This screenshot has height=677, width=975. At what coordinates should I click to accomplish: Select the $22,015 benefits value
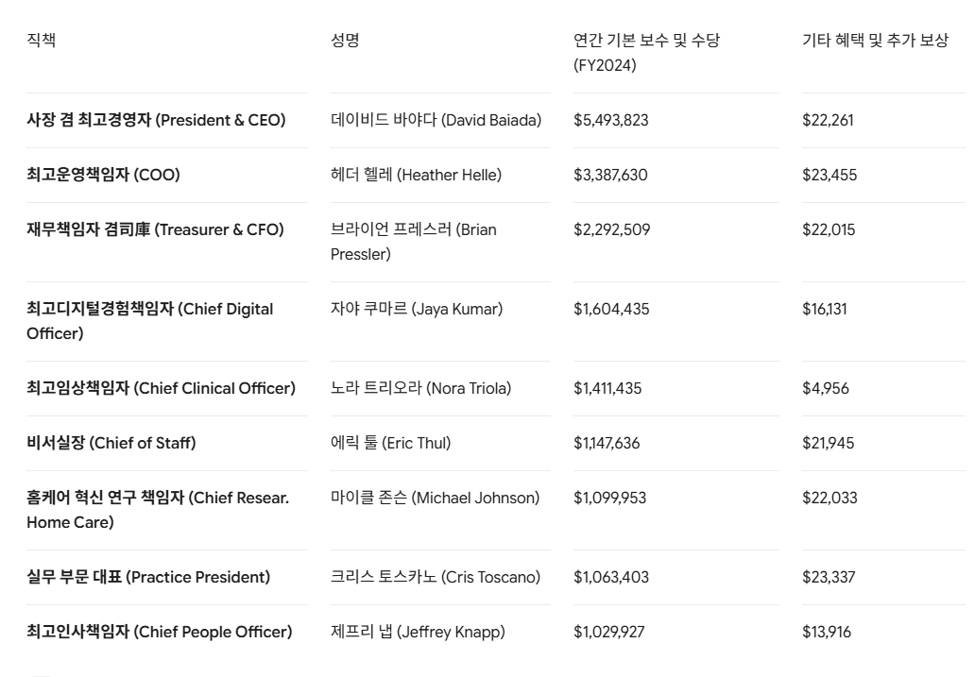[828, 229]
